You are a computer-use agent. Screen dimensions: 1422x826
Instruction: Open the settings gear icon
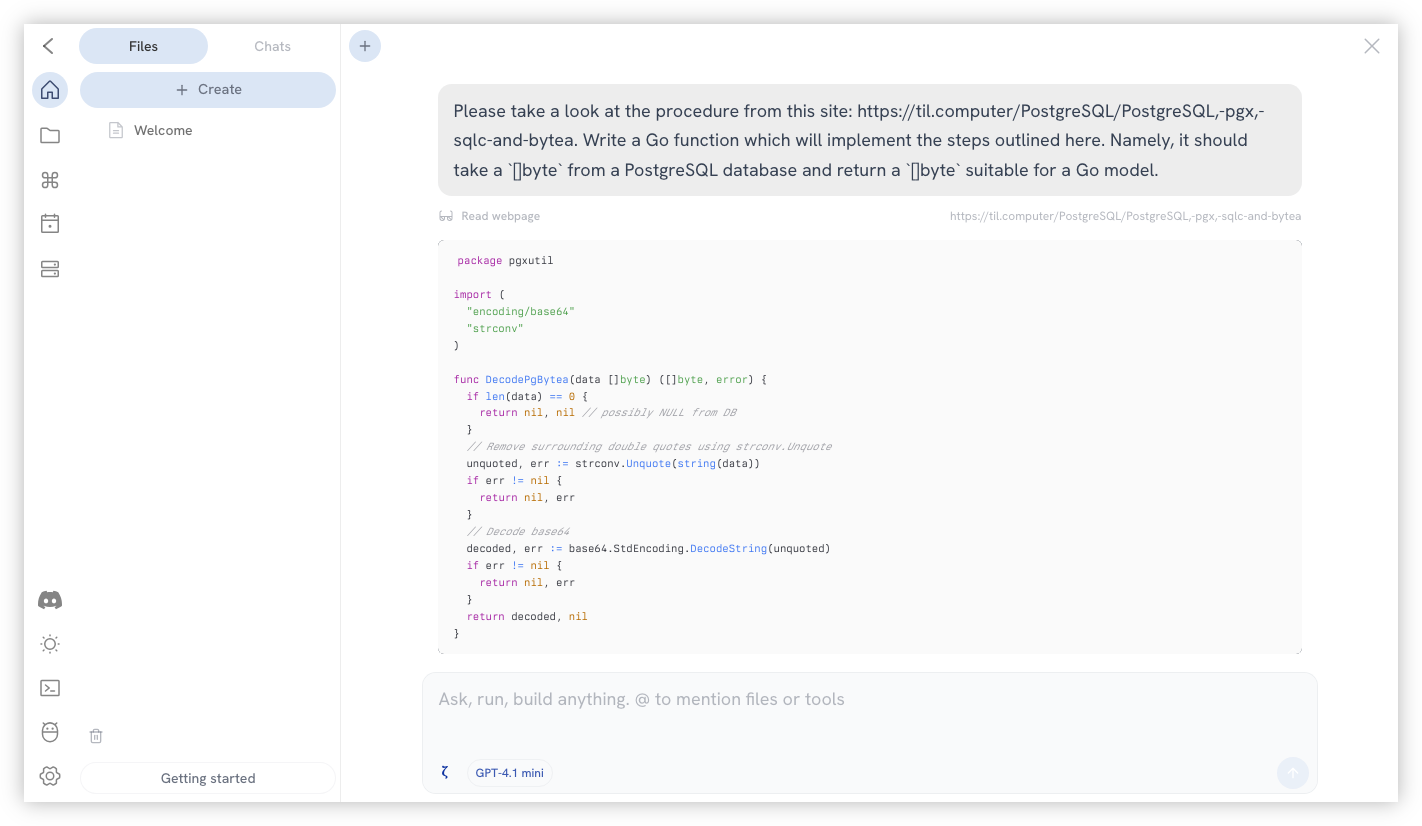tap(50, 776)
